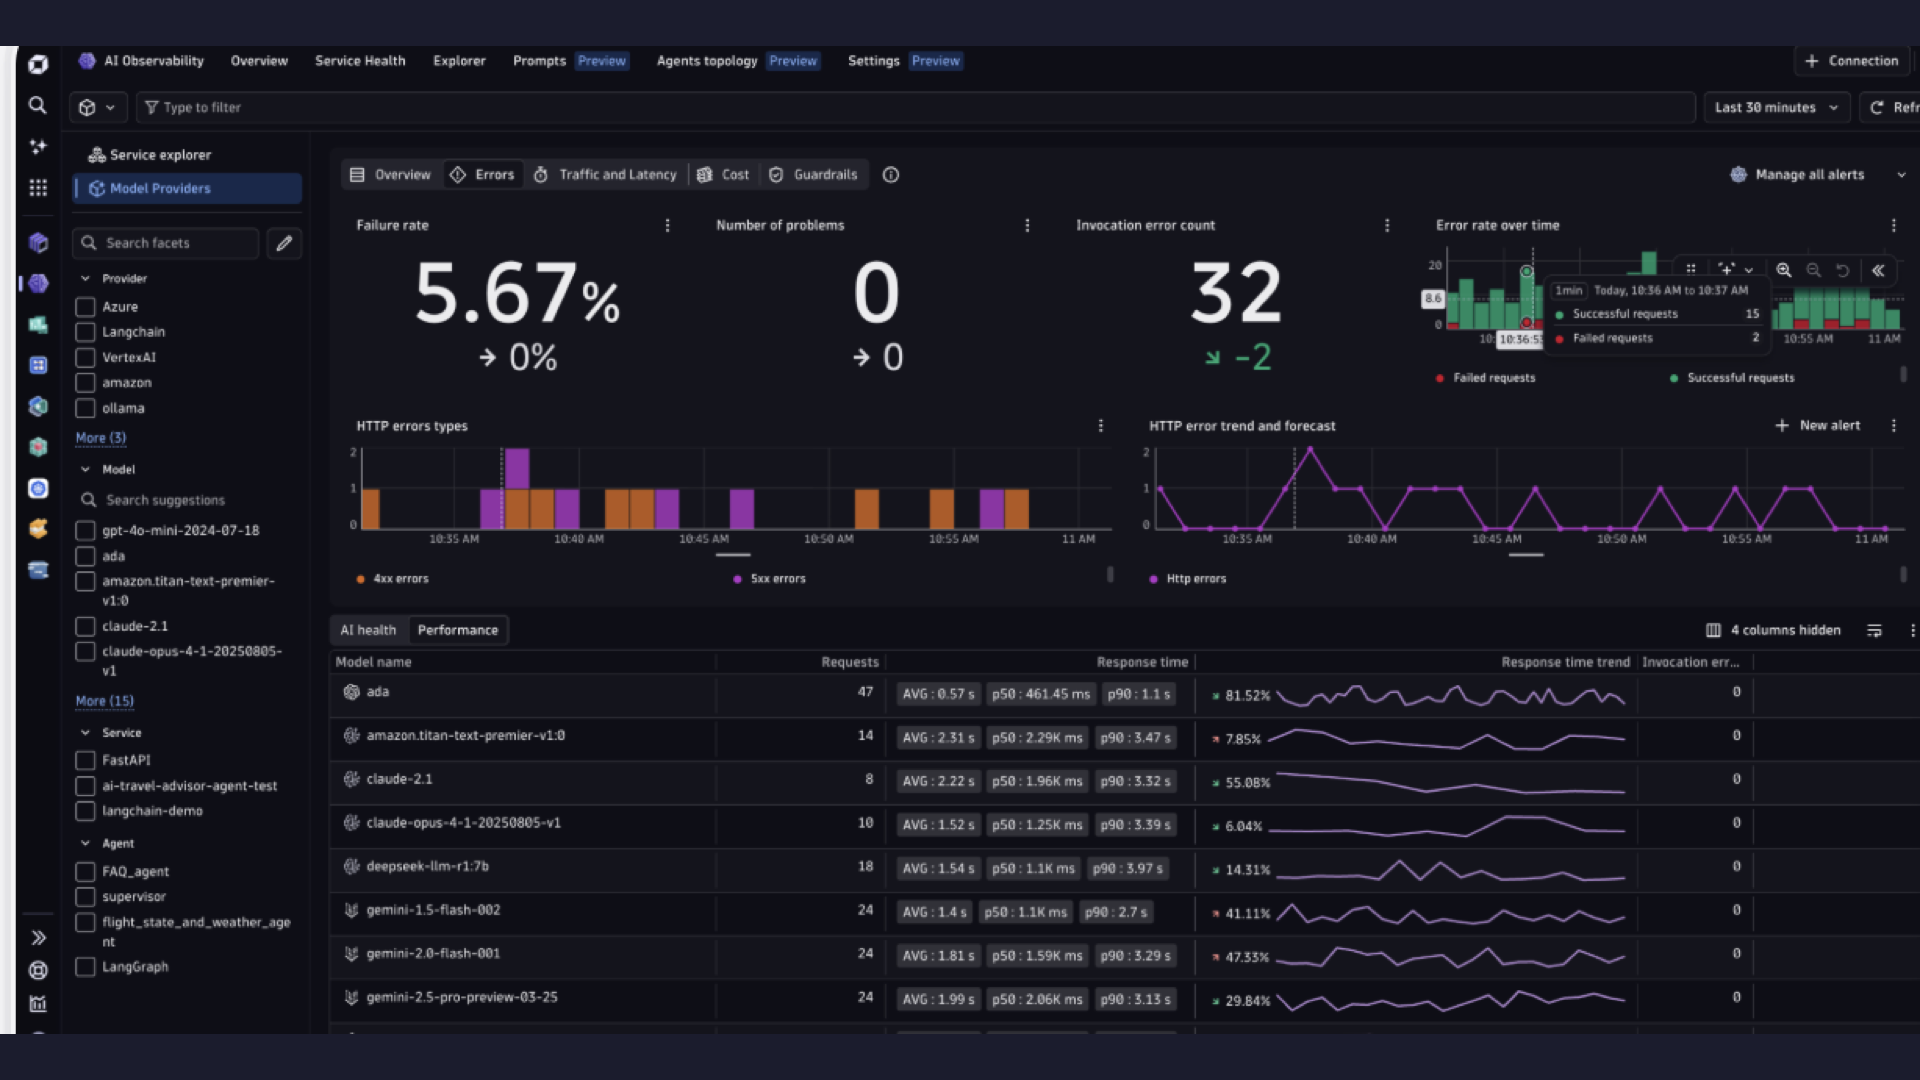The height and width of the screenshot is (1080, 1920).
Task: Open Error rate over time options menu
Action: click(x=1894, y=226)
